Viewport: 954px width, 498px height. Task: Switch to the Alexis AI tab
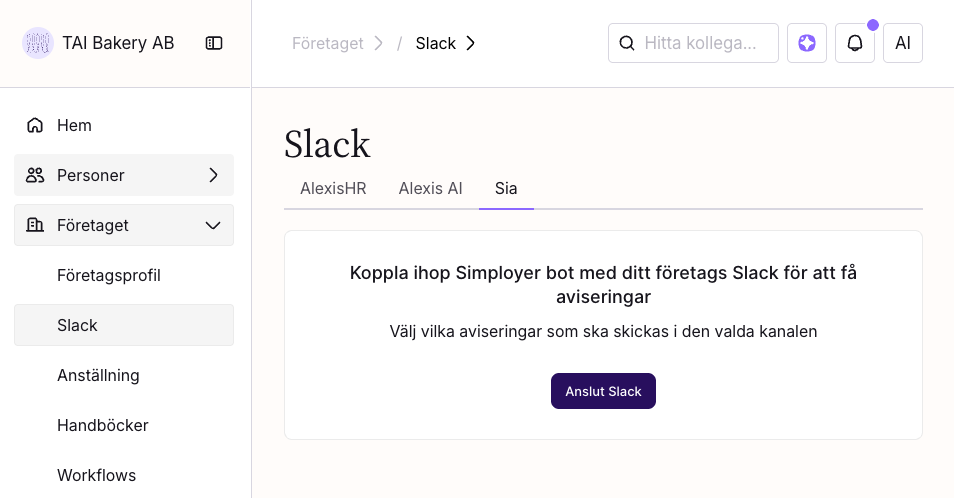click(x=430, y=188)
